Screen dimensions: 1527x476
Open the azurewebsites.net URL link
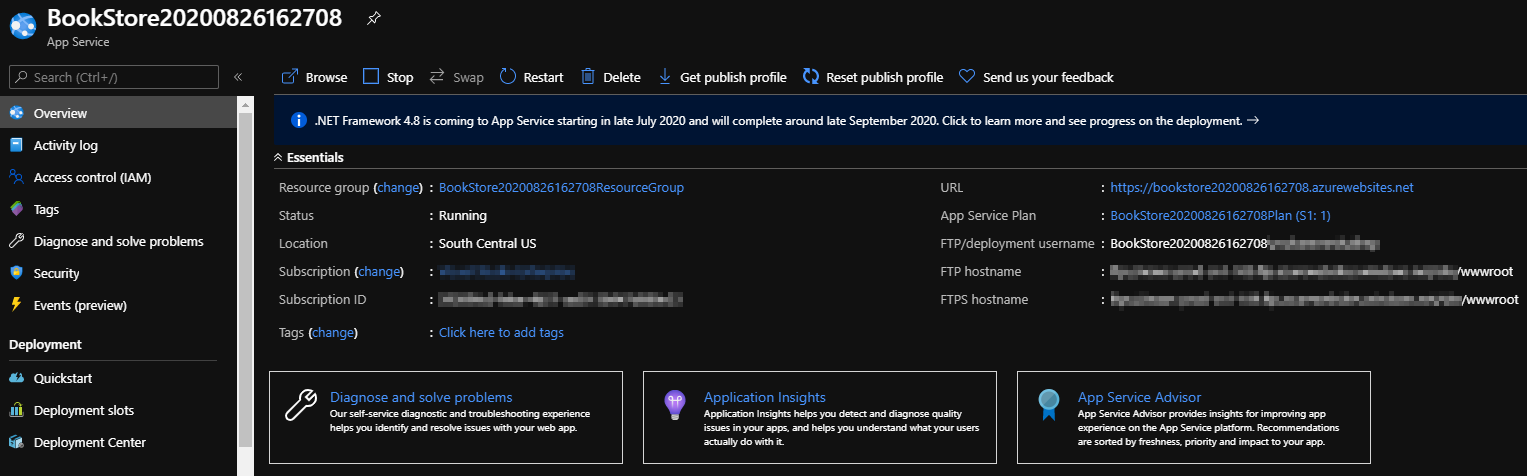(1262, 187)
